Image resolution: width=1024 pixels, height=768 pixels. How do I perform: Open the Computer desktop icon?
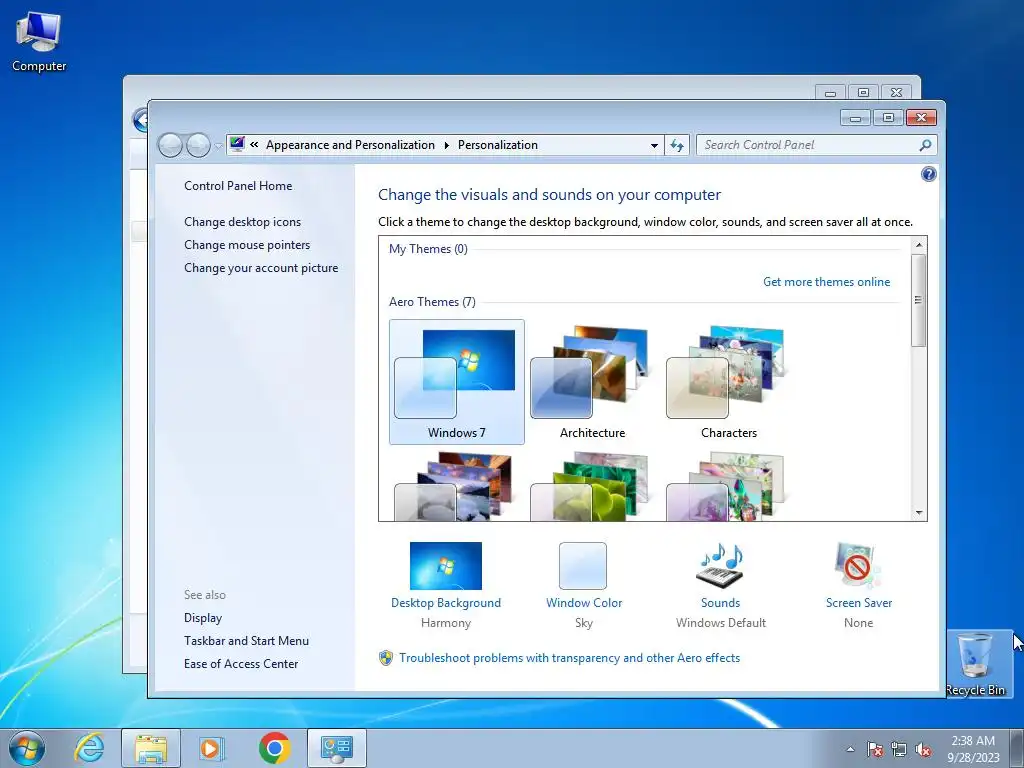(39, 42)
